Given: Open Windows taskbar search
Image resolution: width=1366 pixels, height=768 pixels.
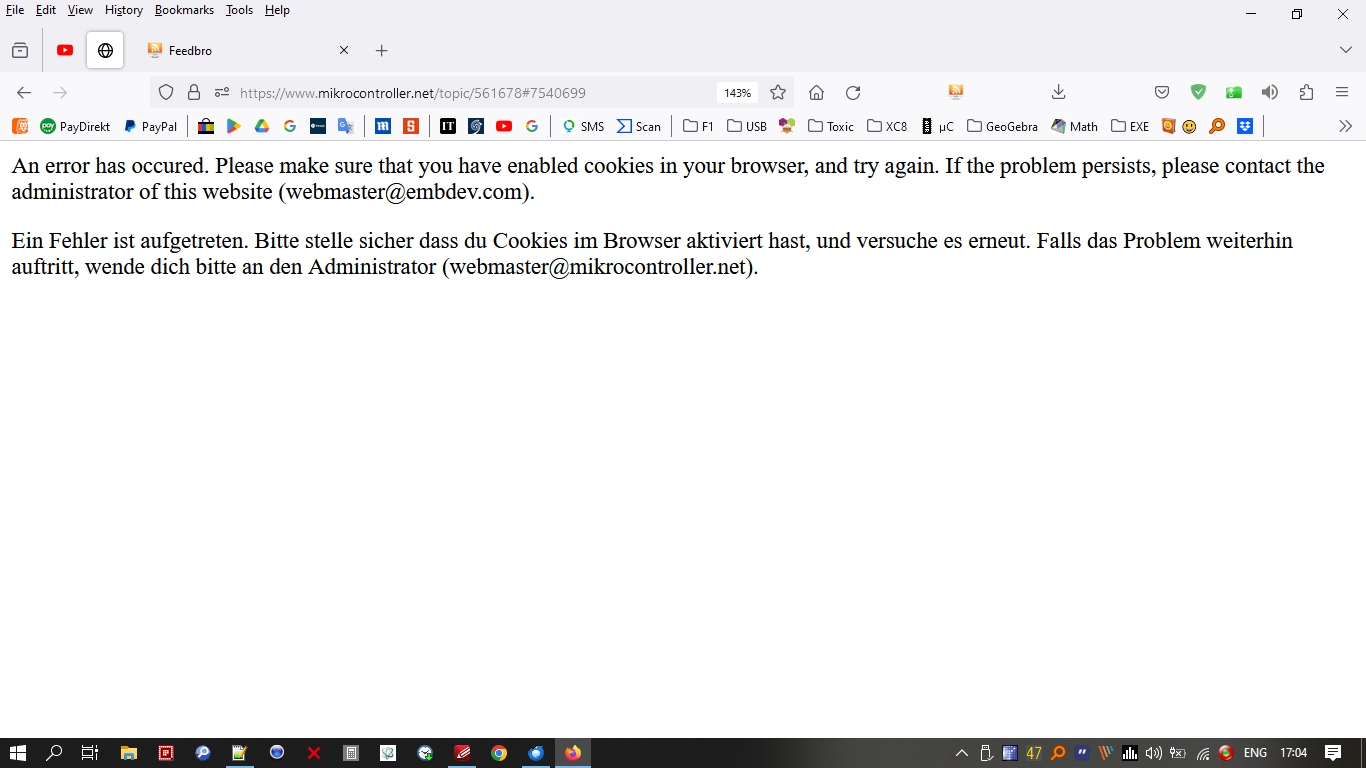Looking at the screenshot, I should pos(54,753).
